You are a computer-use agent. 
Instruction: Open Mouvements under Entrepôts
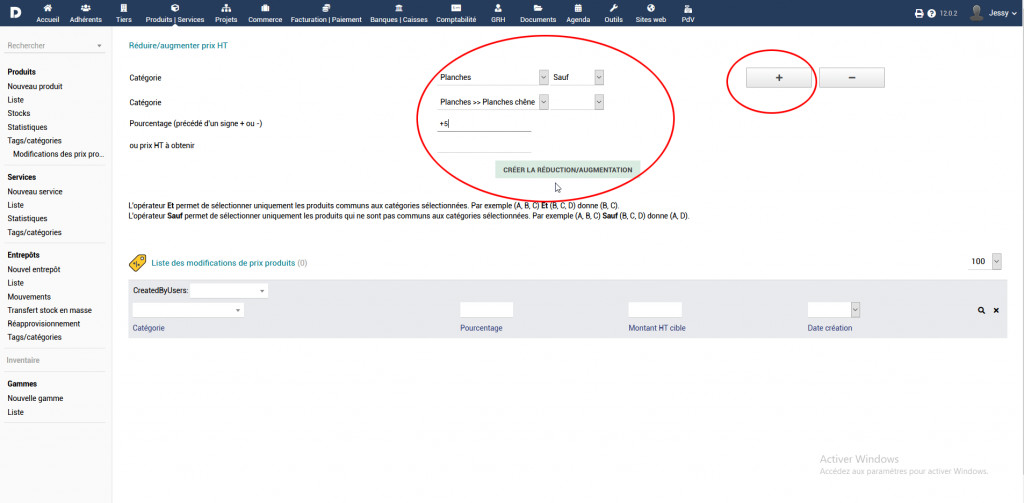pos(29,297)
